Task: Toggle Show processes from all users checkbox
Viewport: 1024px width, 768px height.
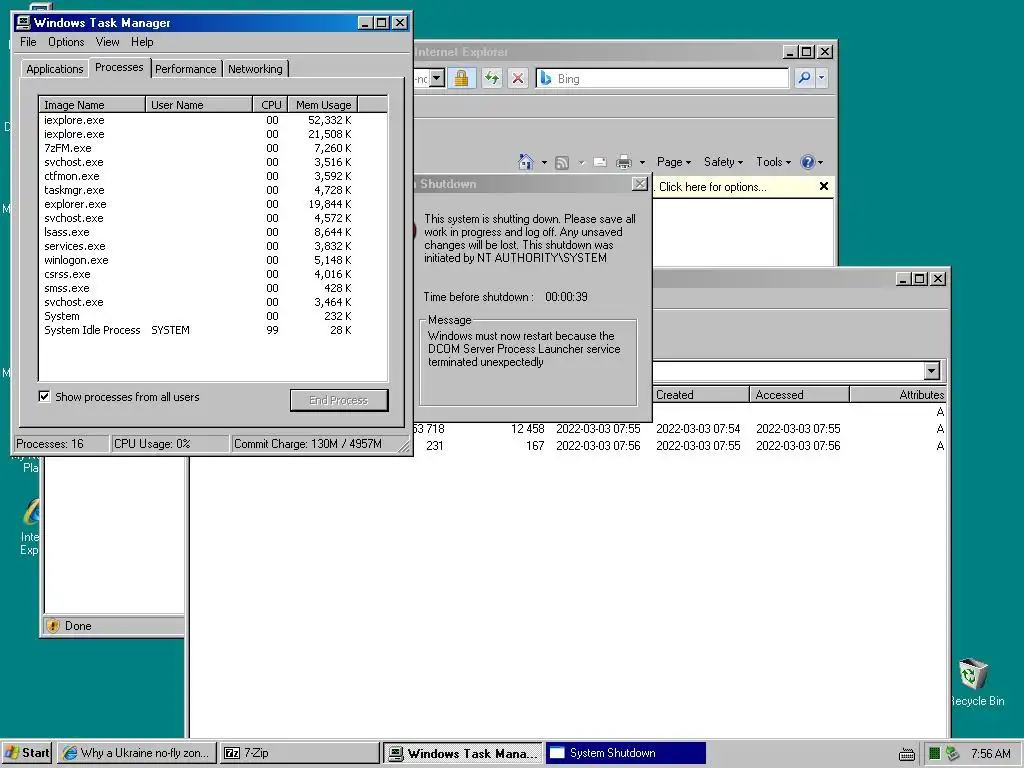Action: 44,396
